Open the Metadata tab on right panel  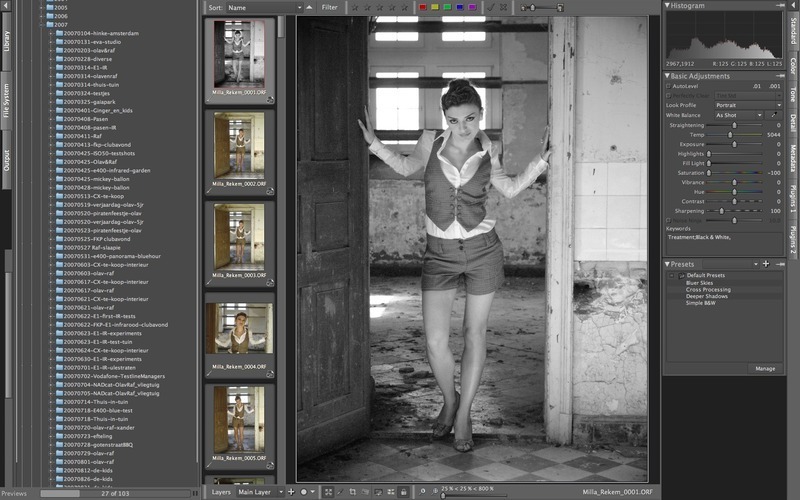click(x=793, y=158)
